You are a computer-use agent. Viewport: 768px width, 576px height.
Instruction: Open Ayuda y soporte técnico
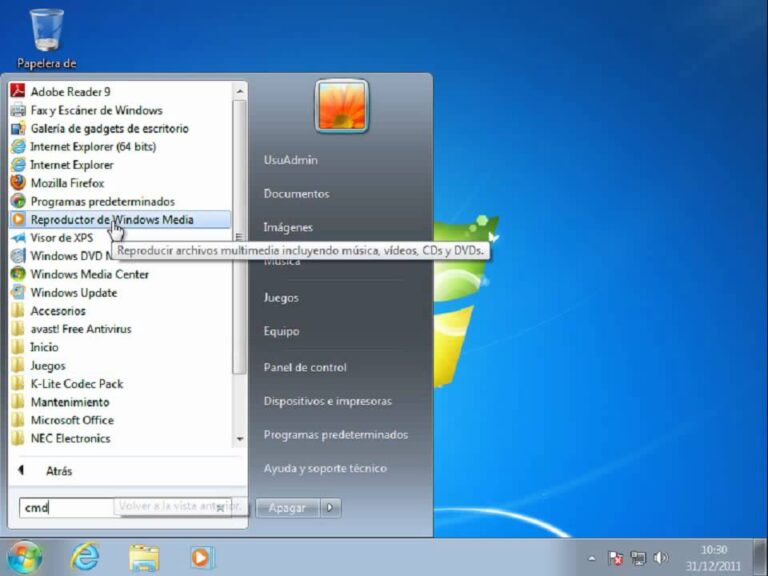coord(325,468)
